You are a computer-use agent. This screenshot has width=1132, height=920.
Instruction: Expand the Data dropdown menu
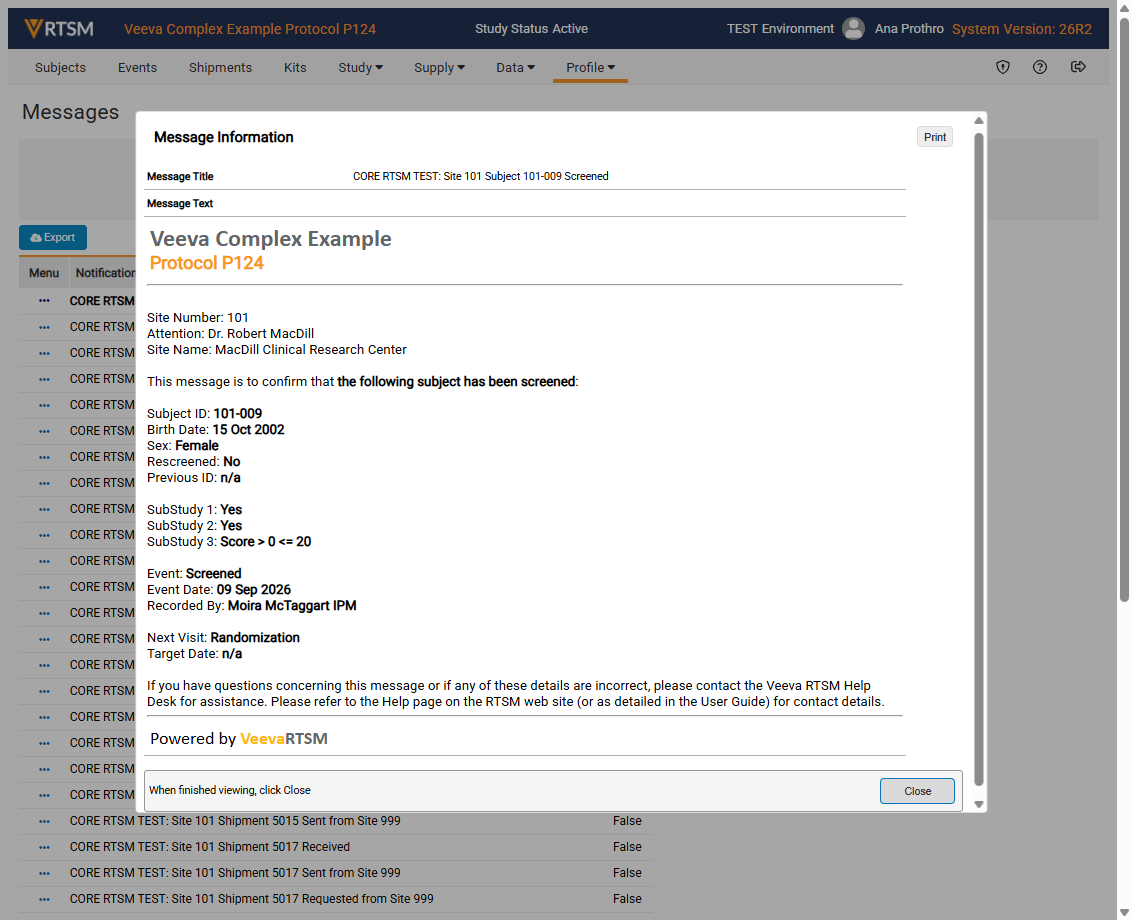pos(515,67)
